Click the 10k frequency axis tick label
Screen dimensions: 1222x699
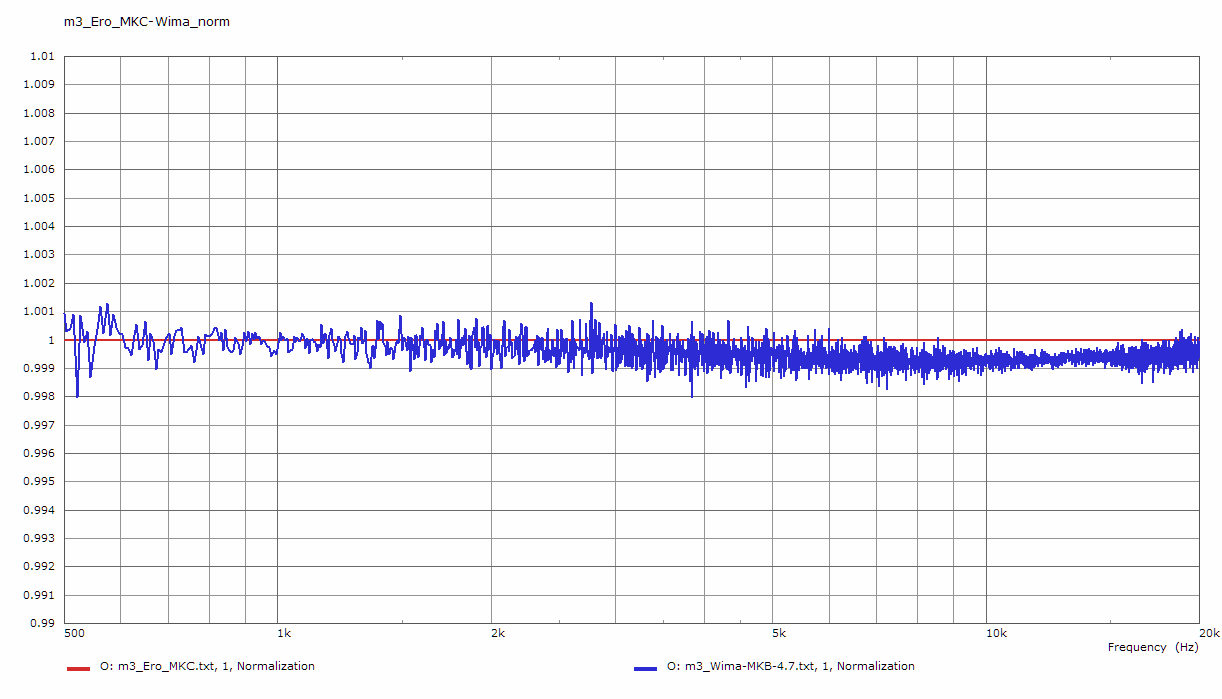995,633
